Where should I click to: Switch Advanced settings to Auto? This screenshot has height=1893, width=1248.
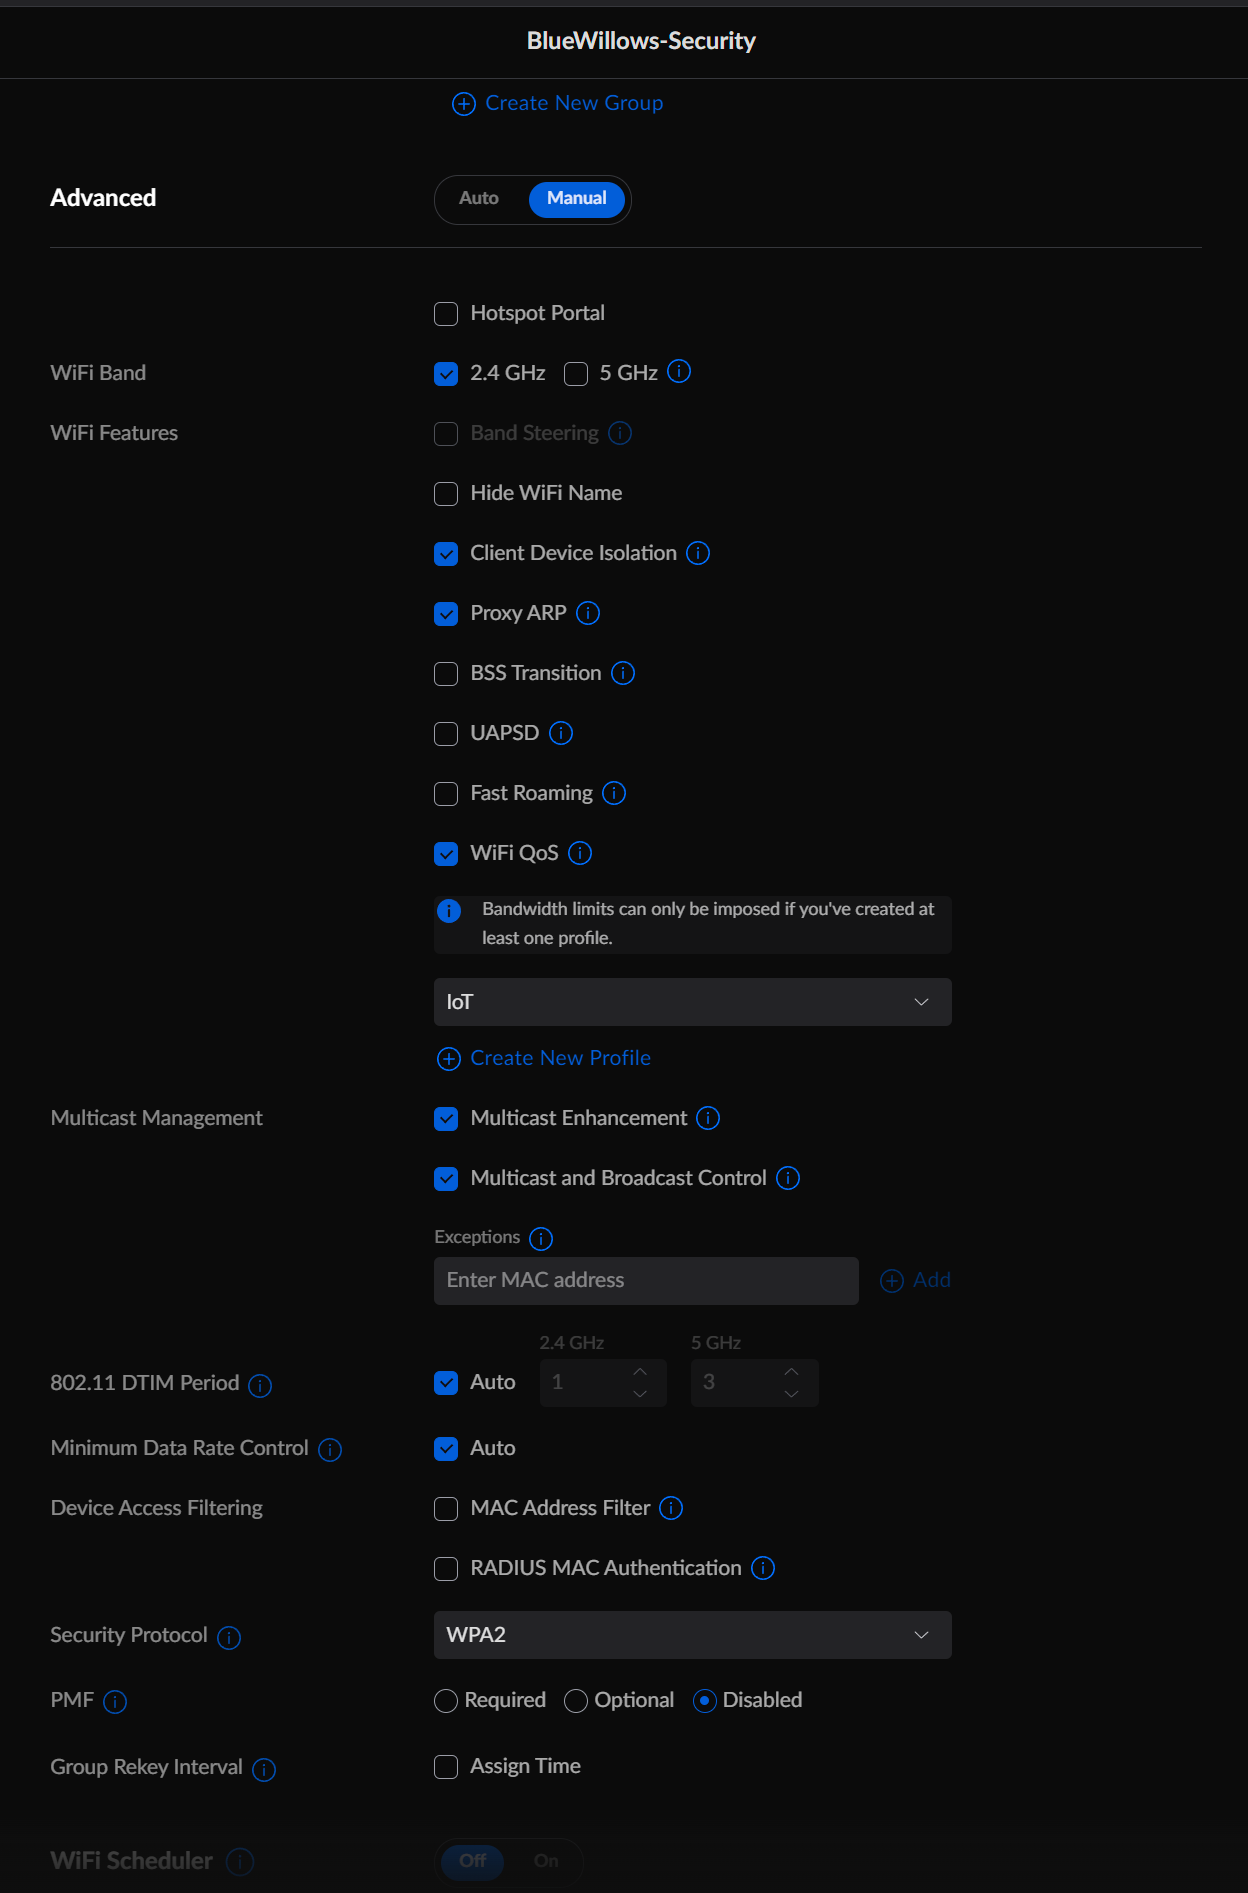point(478,199)
